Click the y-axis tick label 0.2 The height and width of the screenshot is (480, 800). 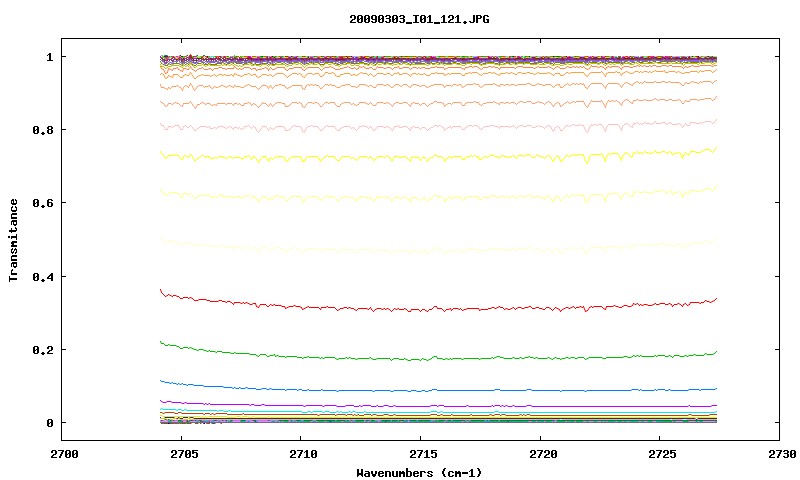tap(43, 350)
